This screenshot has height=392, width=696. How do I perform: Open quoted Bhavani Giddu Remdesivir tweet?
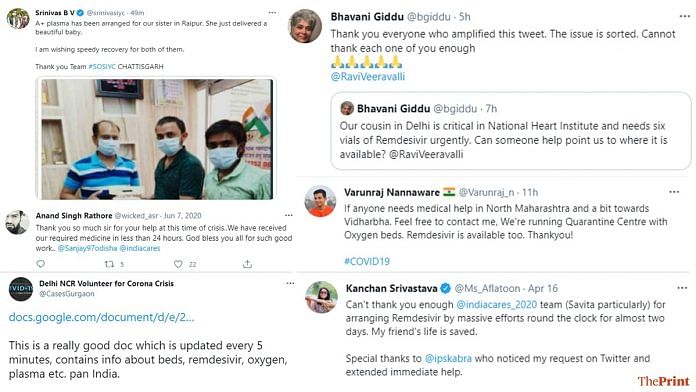click(x=511, y=131)
